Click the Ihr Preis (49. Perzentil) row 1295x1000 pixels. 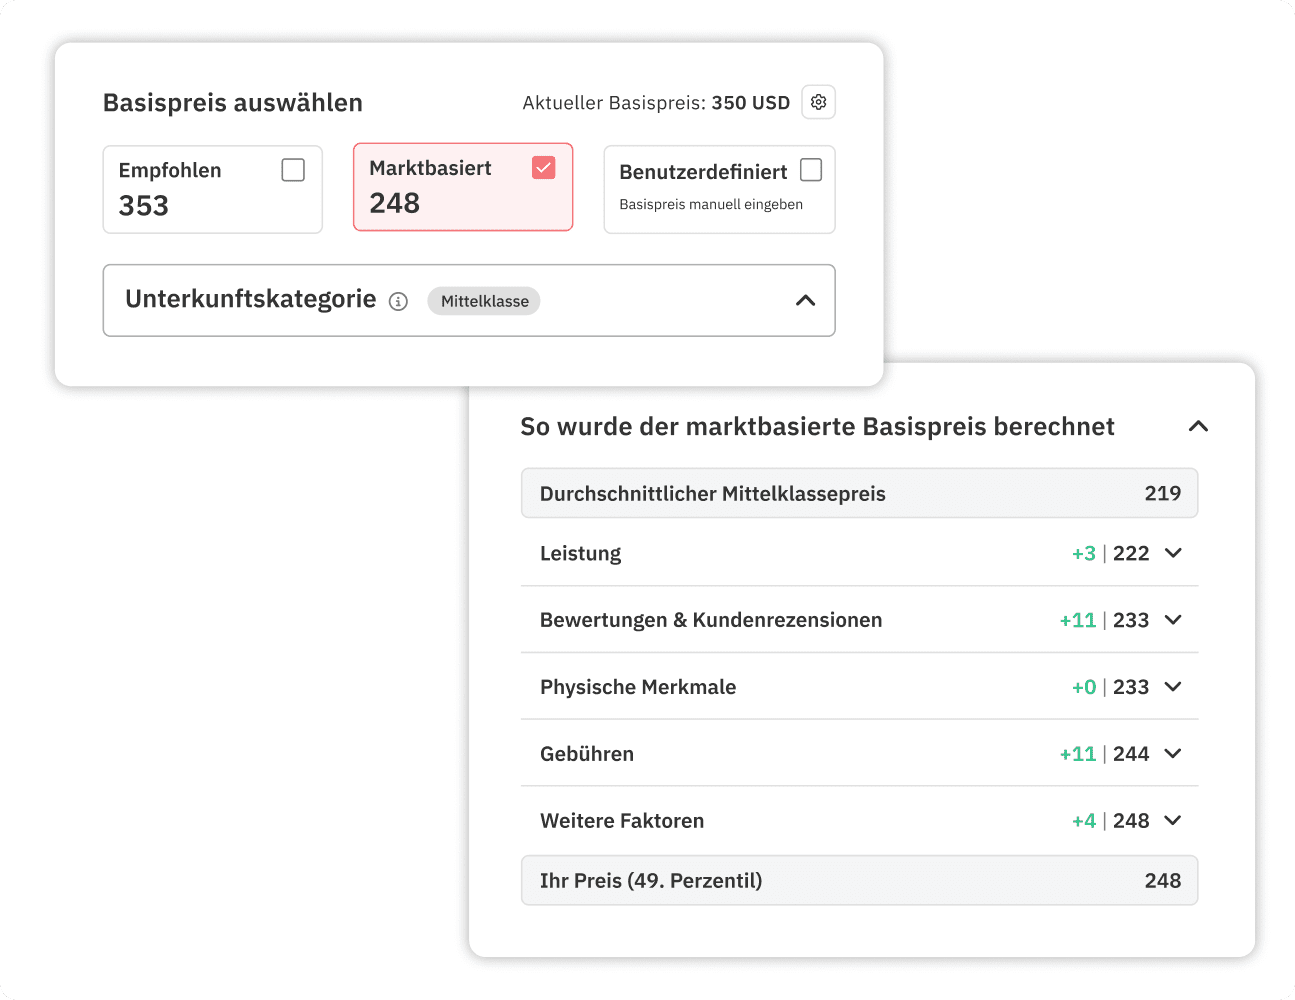coord(859,880)
